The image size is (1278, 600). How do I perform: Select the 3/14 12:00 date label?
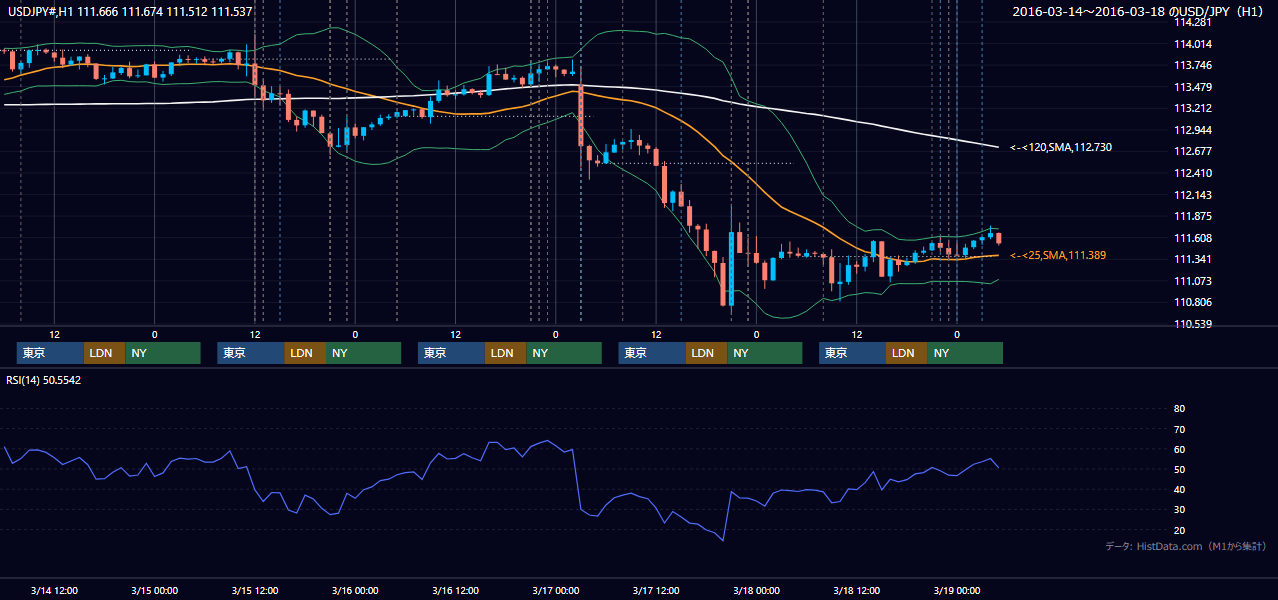click(x=54, y=590)
